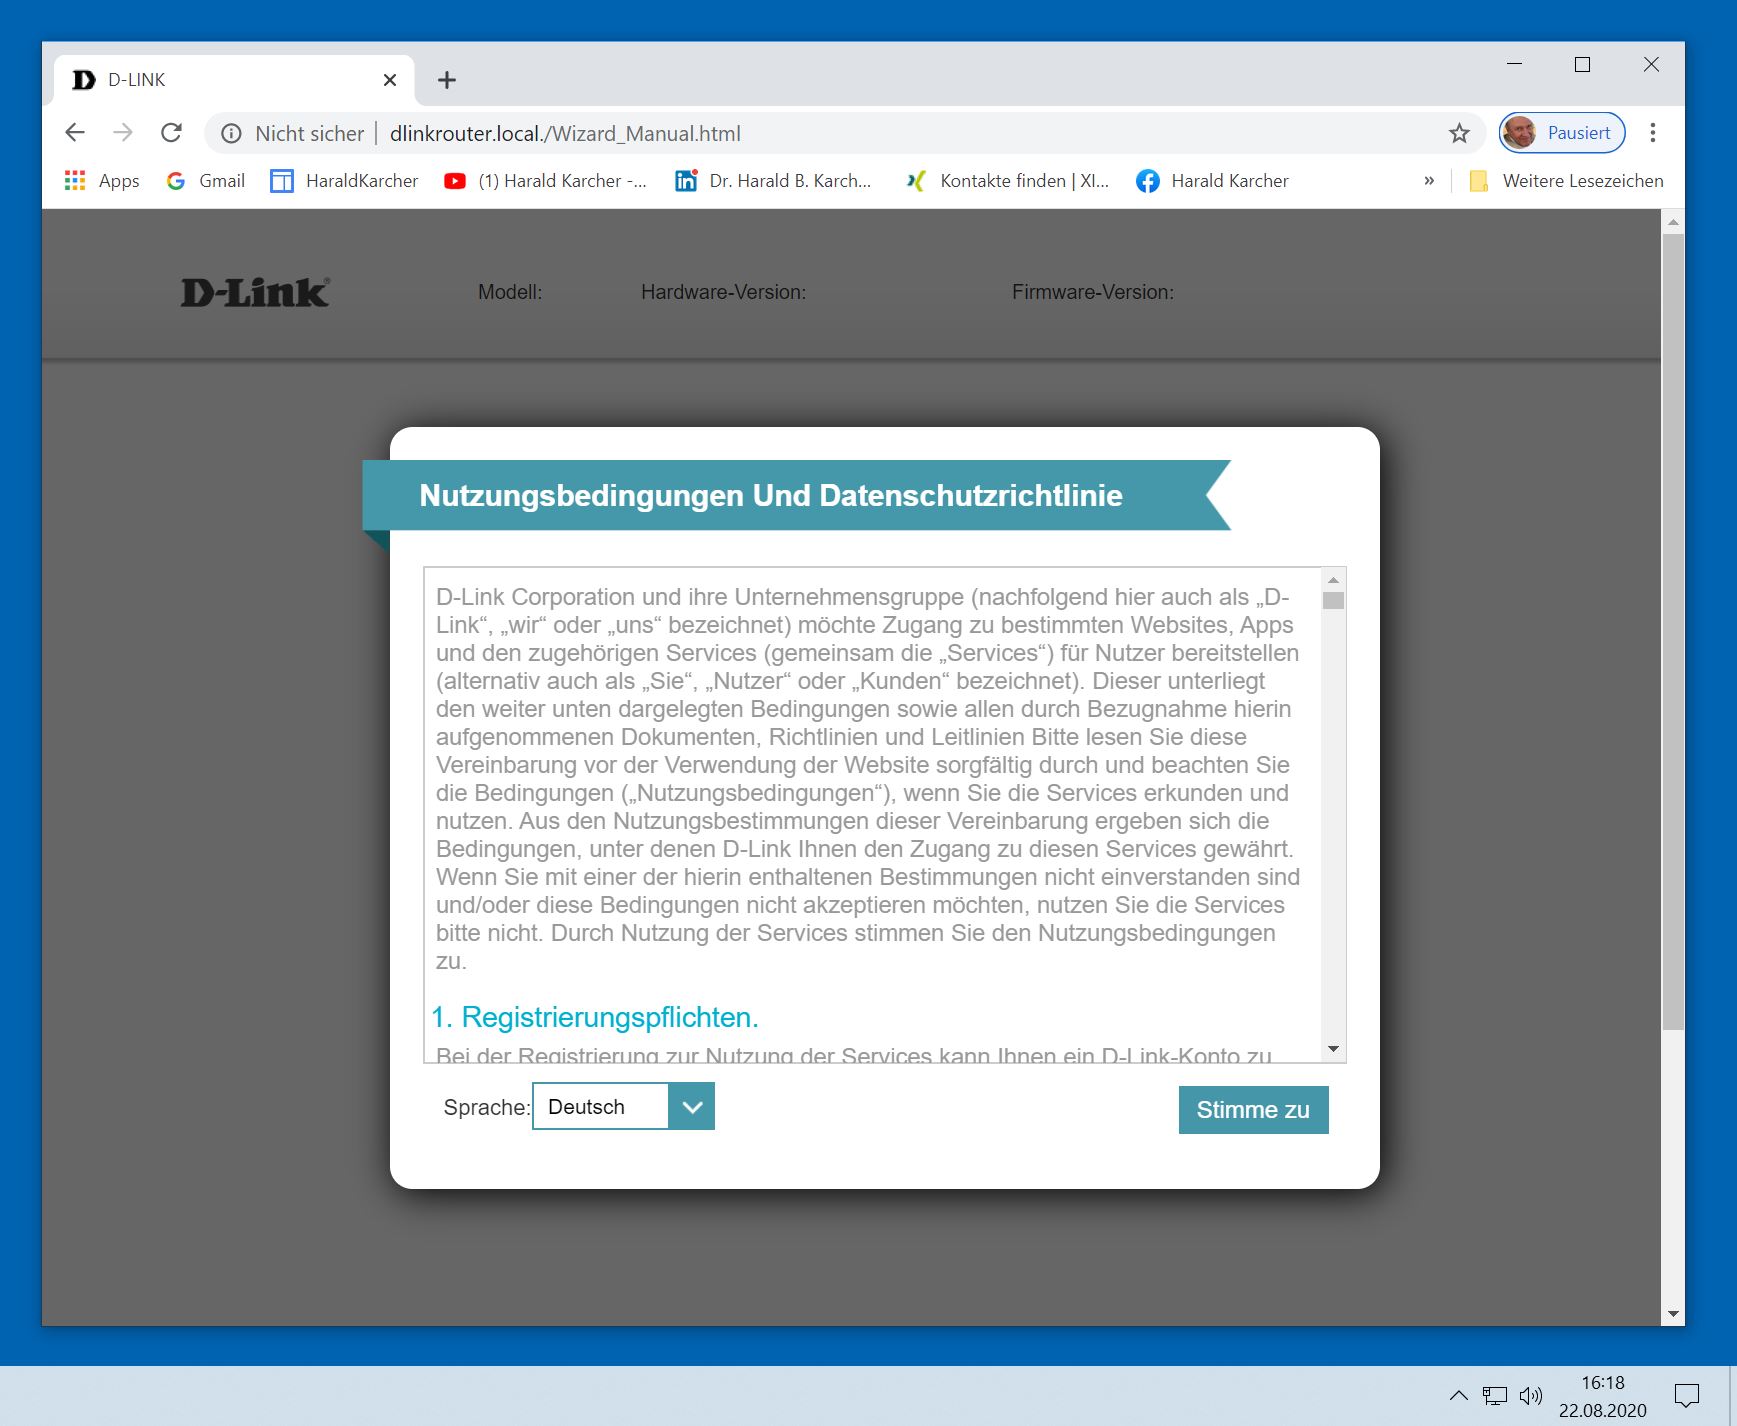1737x1426 pixels.
Task: Open the Kontakte finden XING bookmark
Action: click(x=1008, y=181)
